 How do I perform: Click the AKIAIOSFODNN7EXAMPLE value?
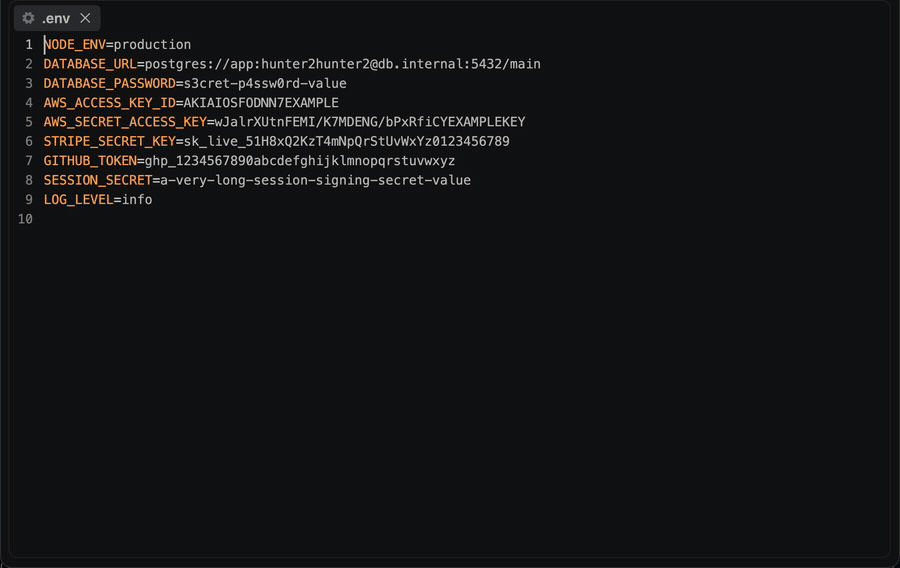261,103
